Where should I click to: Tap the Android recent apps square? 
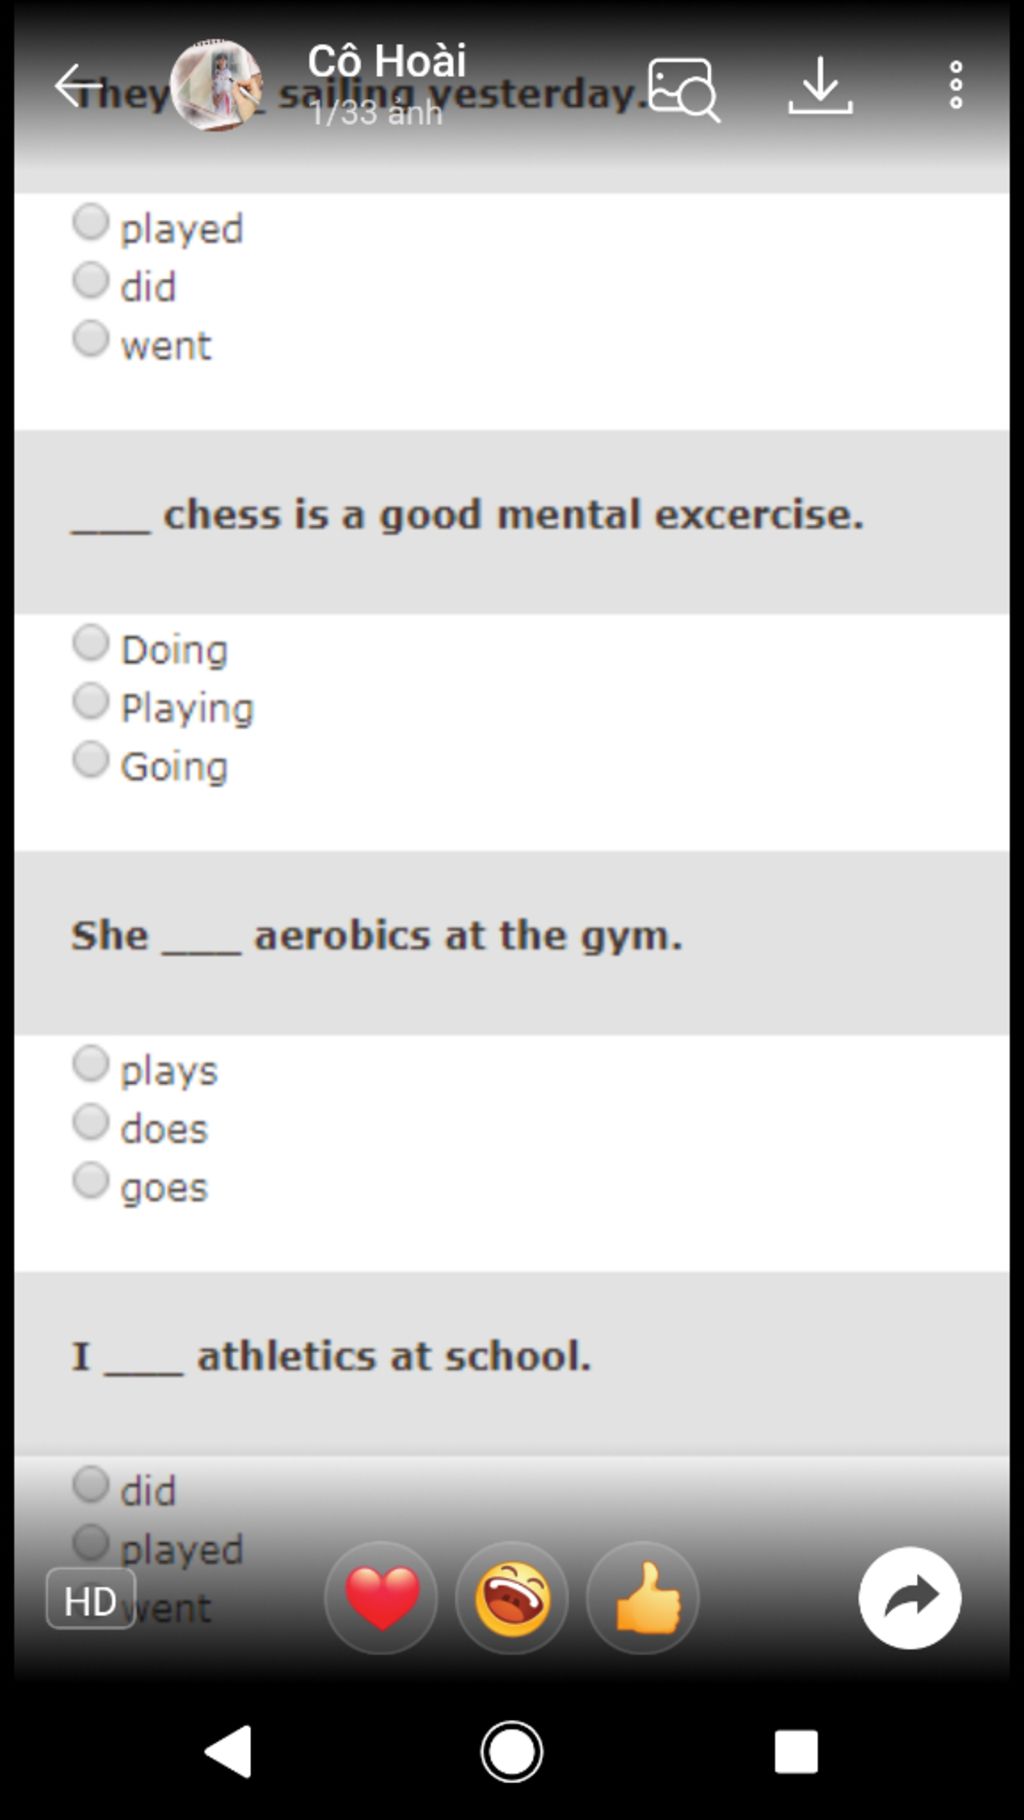pyautogui.click(x=796, y=1751)
